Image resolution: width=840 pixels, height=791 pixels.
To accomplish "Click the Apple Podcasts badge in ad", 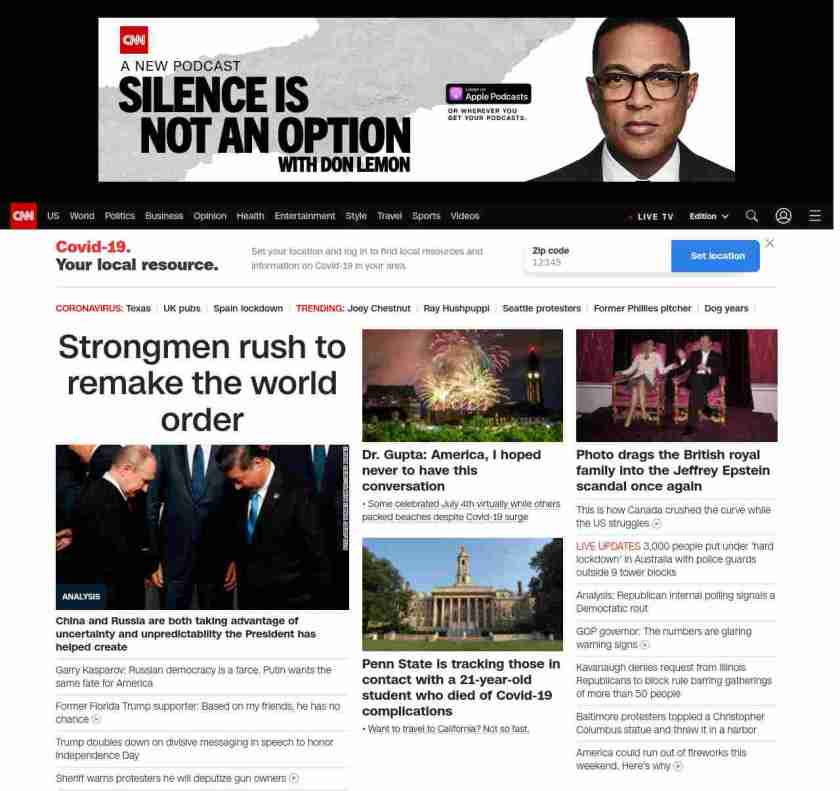I will pos(488,94).
